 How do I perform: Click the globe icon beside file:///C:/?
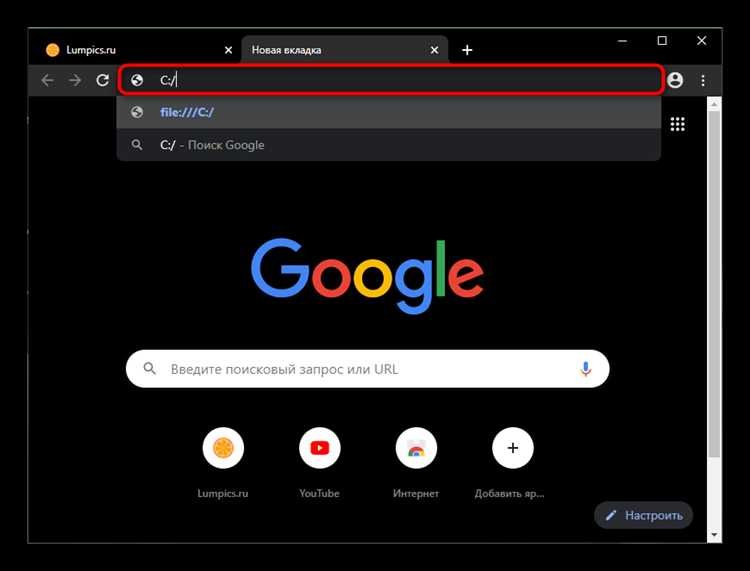coord(137,112)
